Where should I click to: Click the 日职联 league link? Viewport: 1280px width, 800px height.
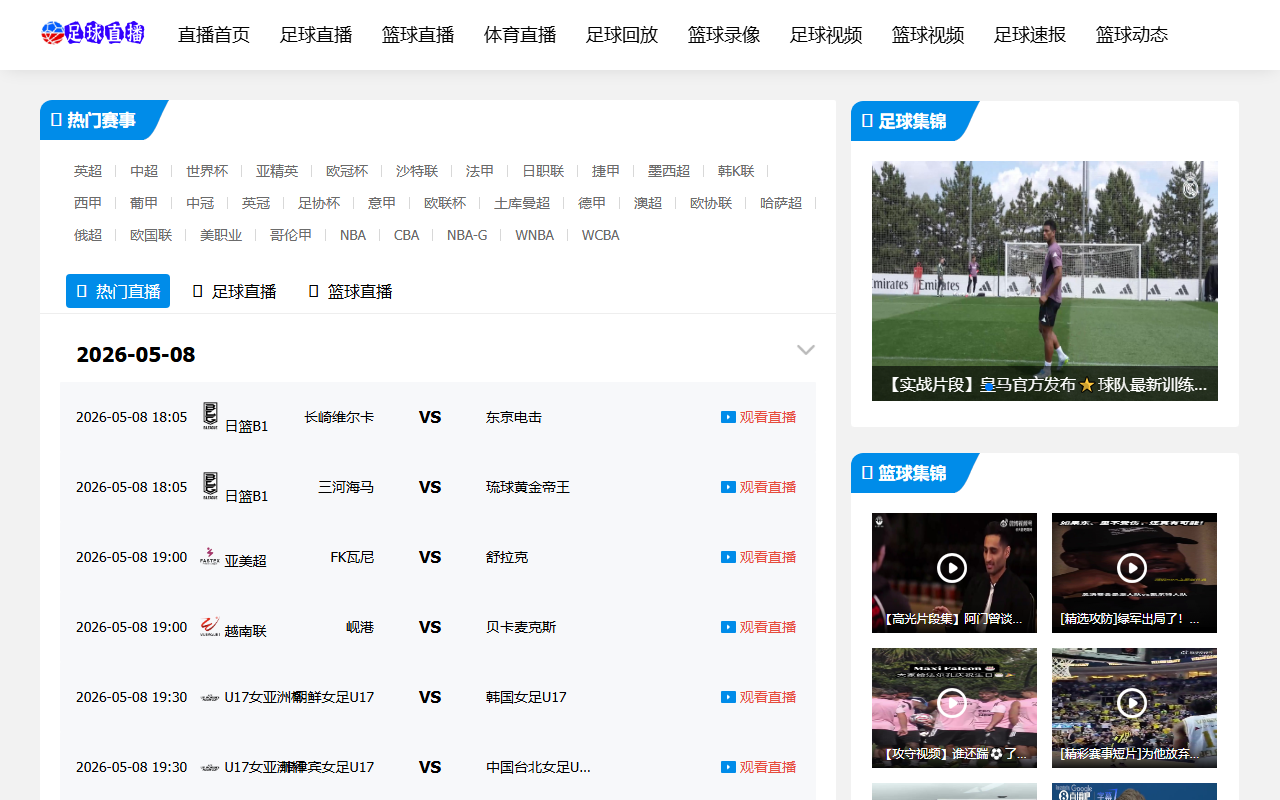pos(543,171)
